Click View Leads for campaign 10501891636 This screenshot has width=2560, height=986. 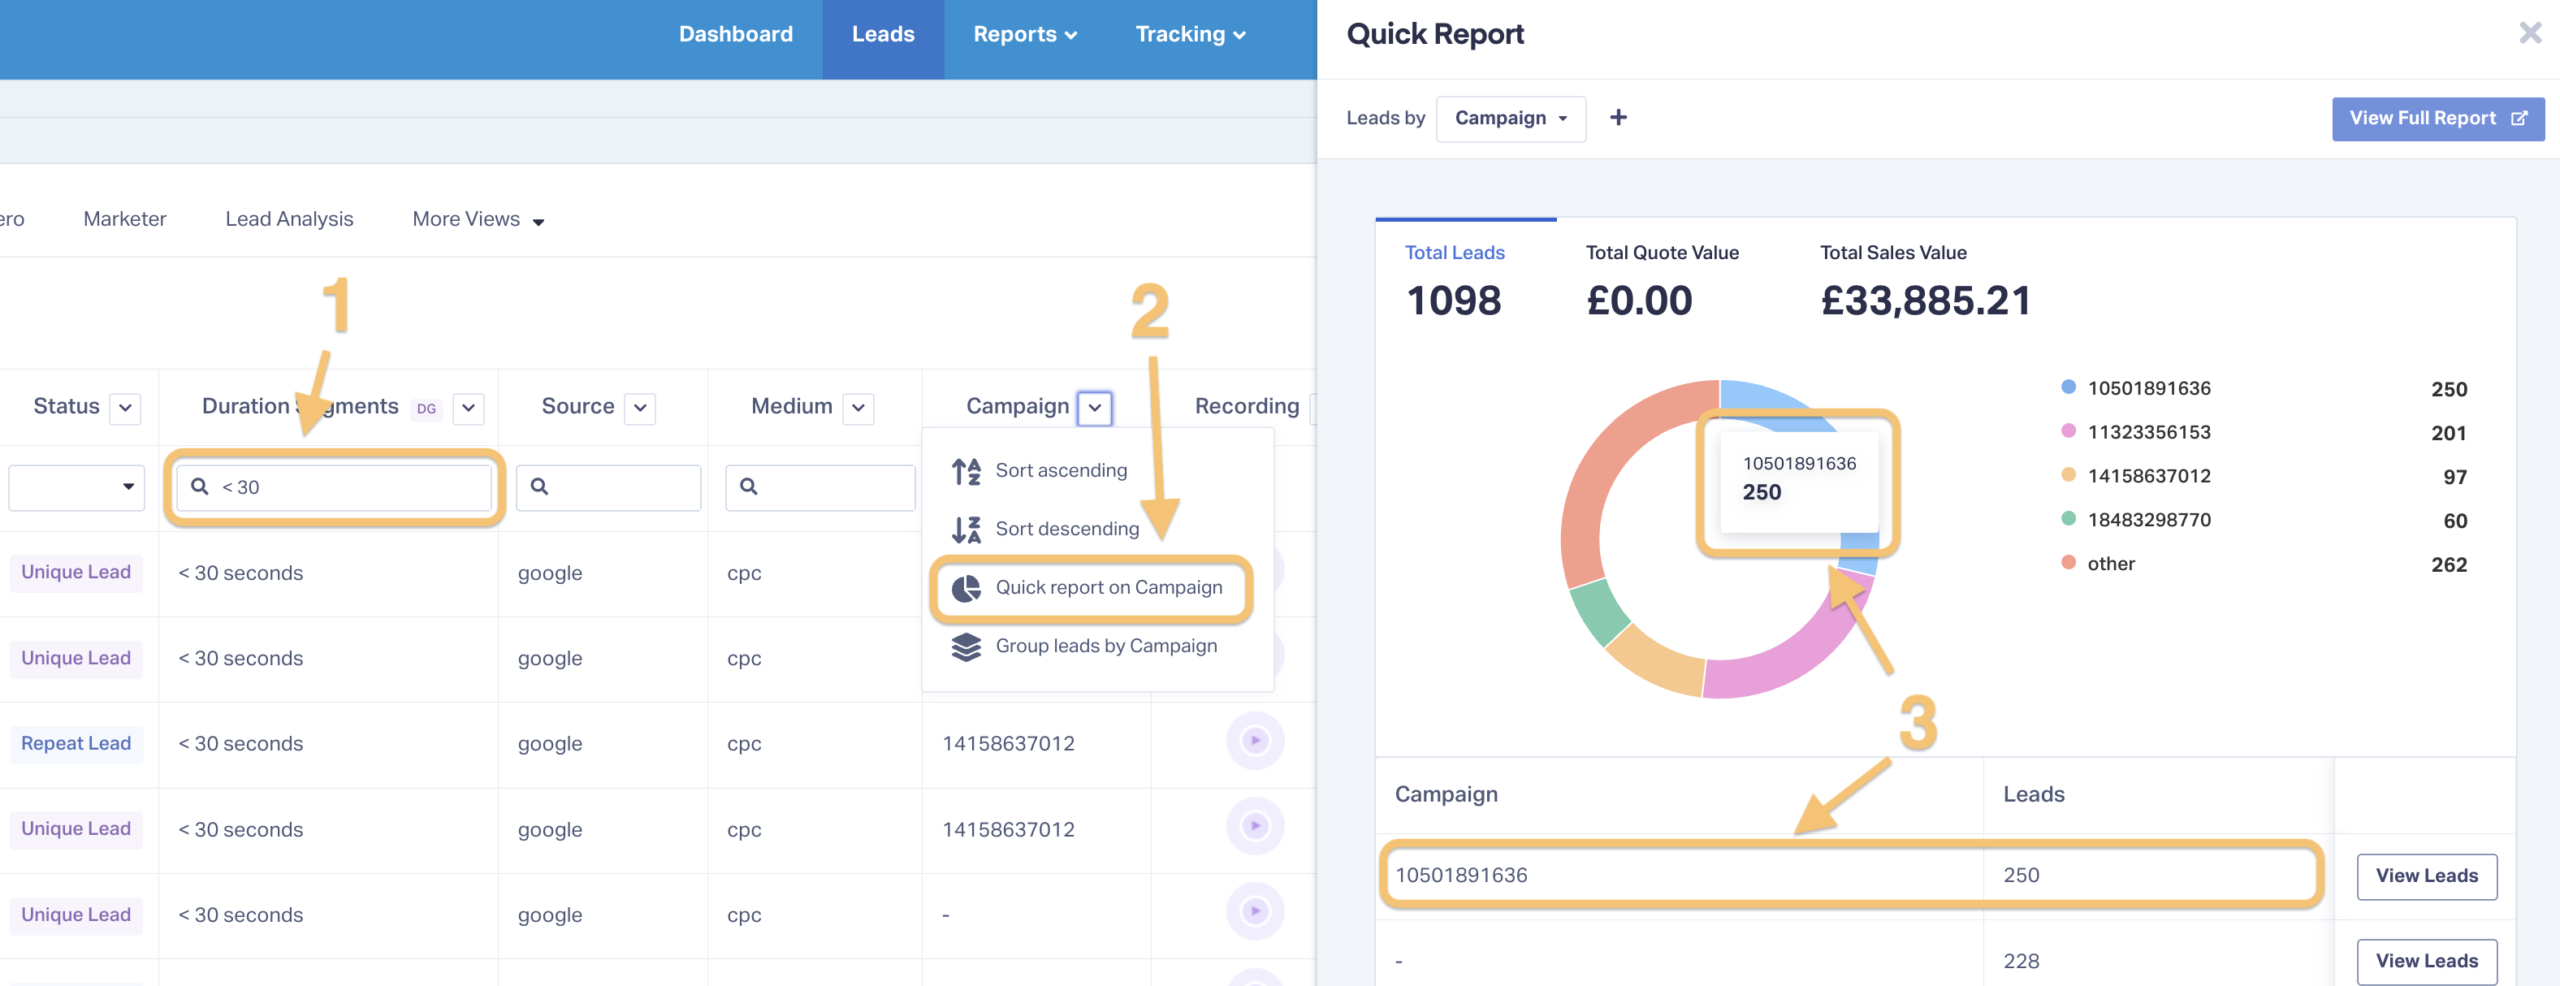tap(2427, 876)
